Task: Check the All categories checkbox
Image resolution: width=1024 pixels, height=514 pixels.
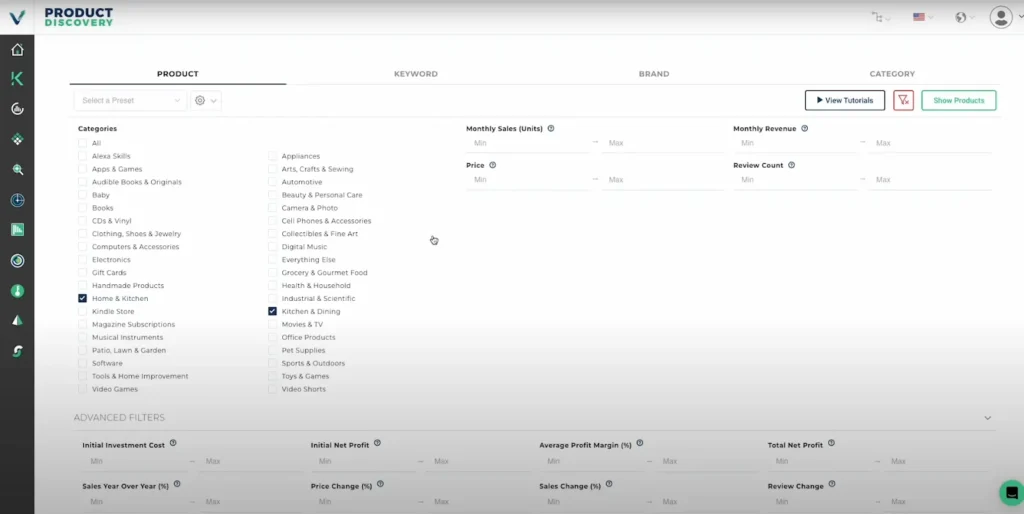Action: (x=82, y=143)
